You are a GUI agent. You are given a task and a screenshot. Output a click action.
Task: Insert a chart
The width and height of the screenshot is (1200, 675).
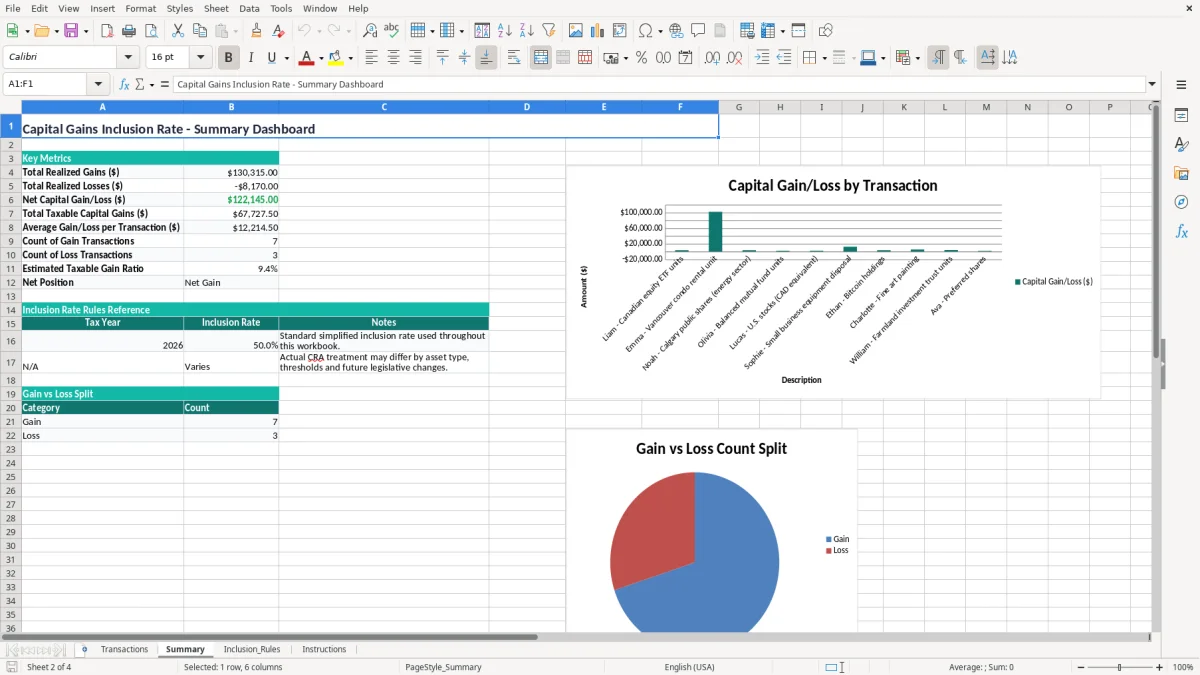point(598,31)
